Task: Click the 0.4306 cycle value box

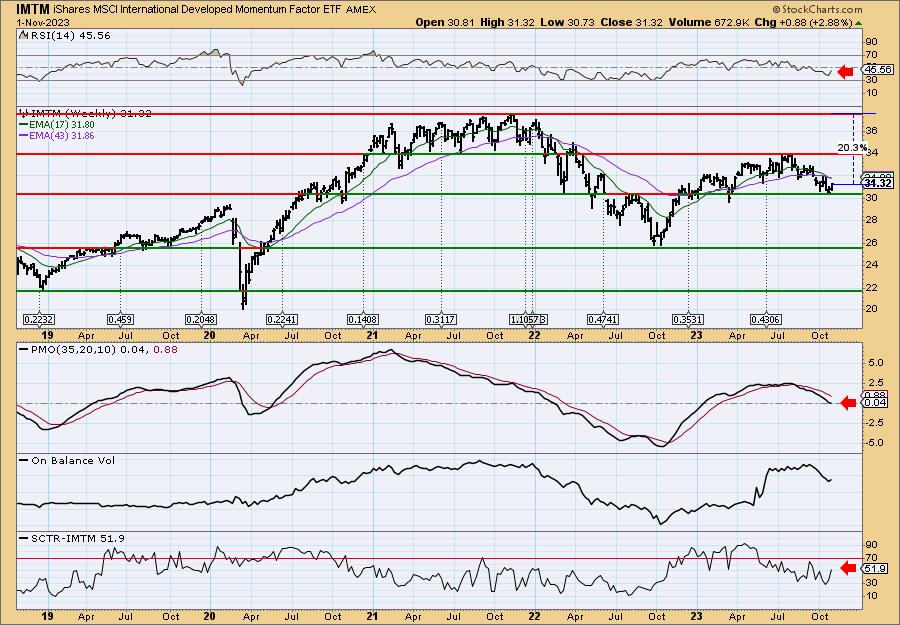Action: click(x=767, y=319)
